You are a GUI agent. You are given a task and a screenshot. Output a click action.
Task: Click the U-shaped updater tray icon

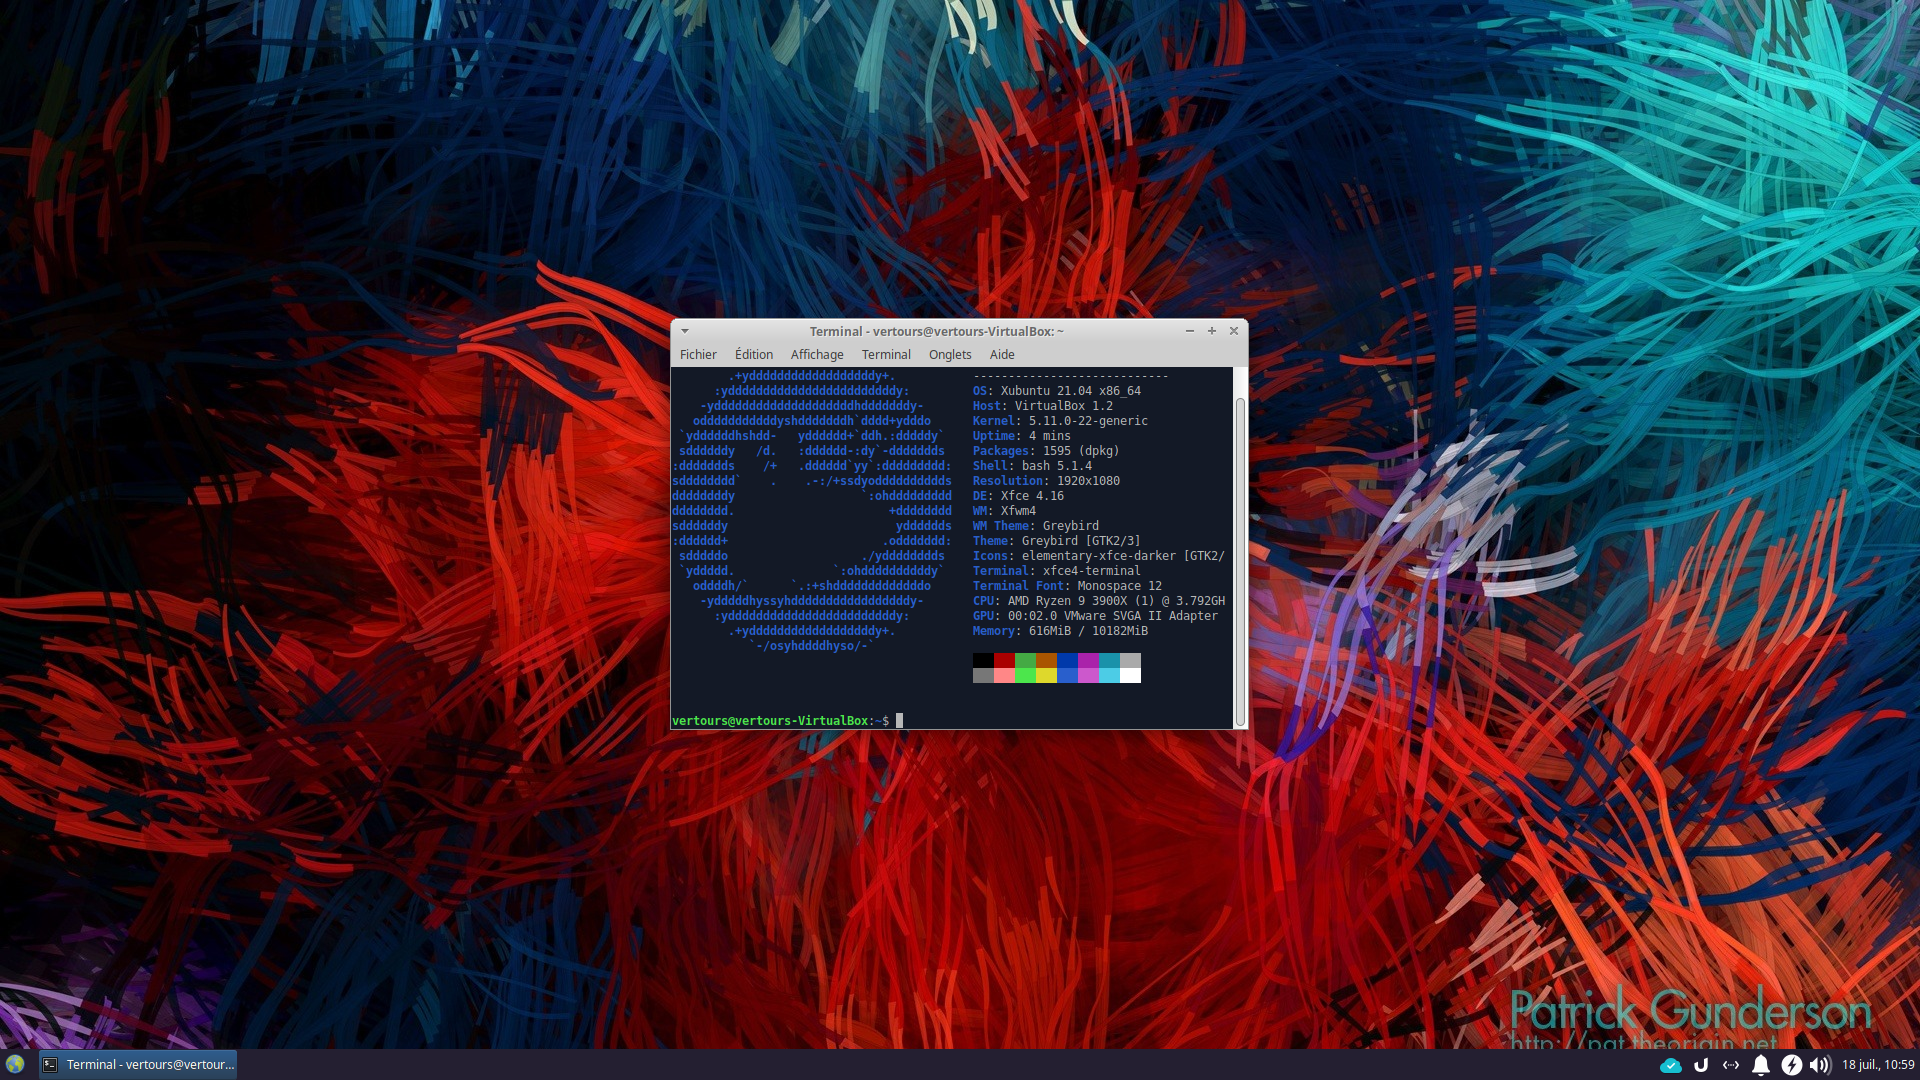pos(1700,1065)
